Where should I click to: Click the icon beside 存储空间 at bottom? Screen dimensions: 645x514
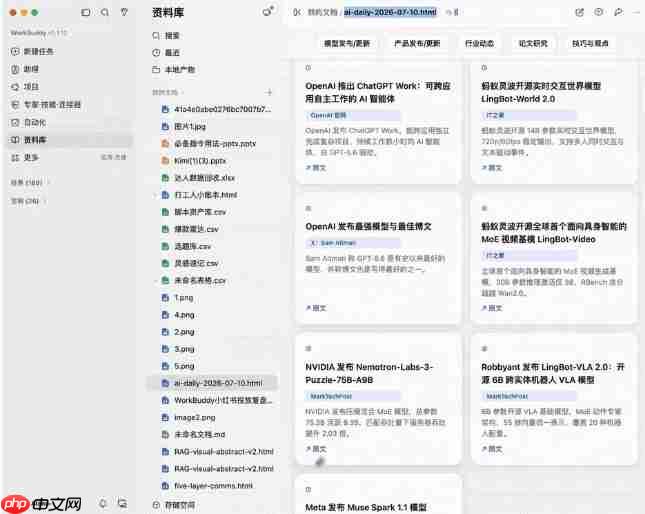156,505
